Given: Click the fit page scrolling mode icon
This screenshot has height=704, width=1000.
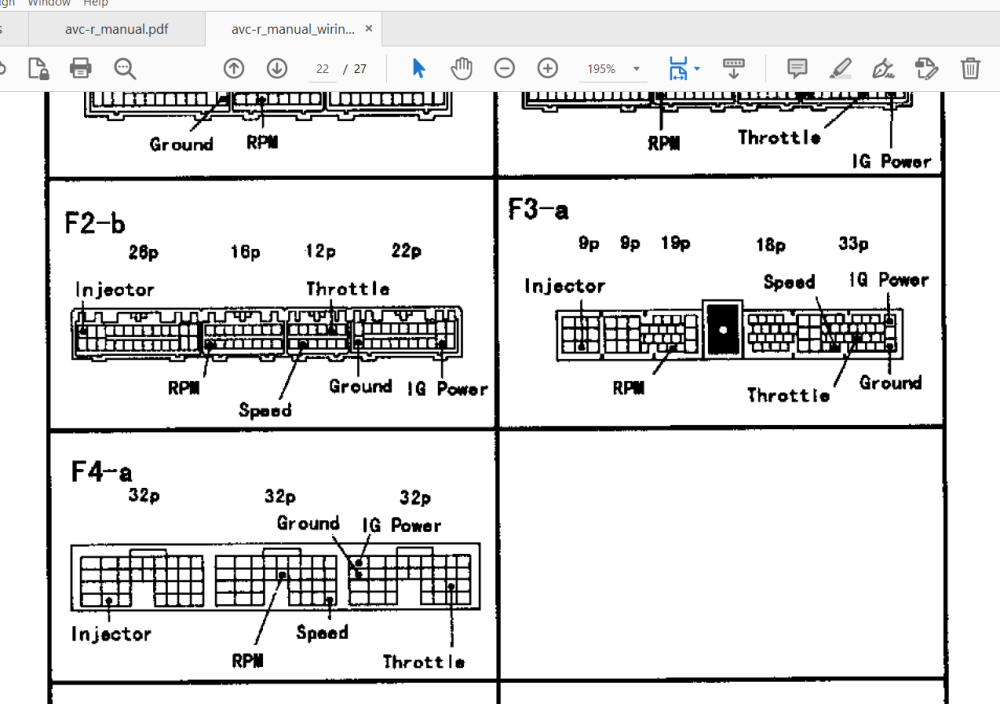Looking at the screenshot, I should point(678,68).
